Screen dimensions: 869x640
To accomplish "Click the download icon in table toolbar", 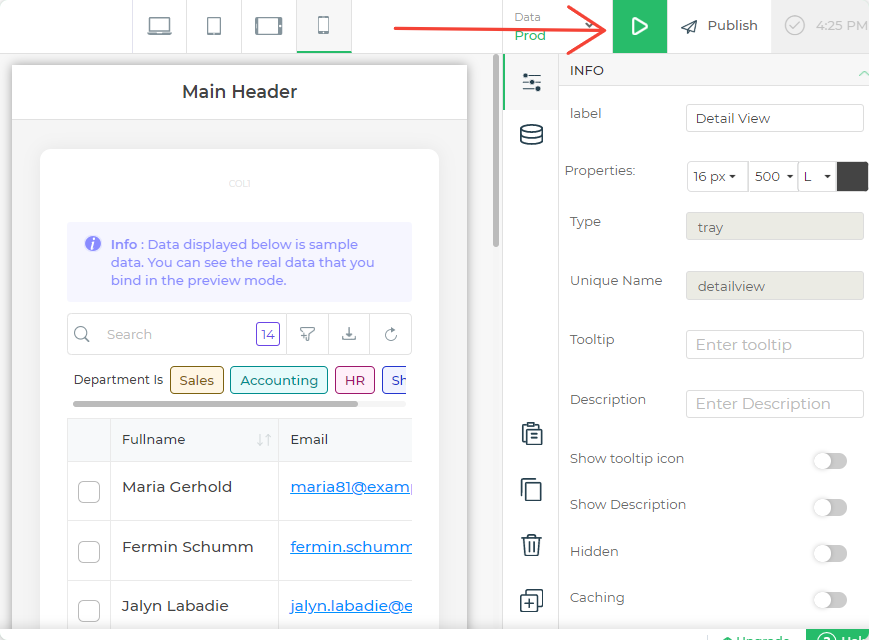I will tap(349, 334).
